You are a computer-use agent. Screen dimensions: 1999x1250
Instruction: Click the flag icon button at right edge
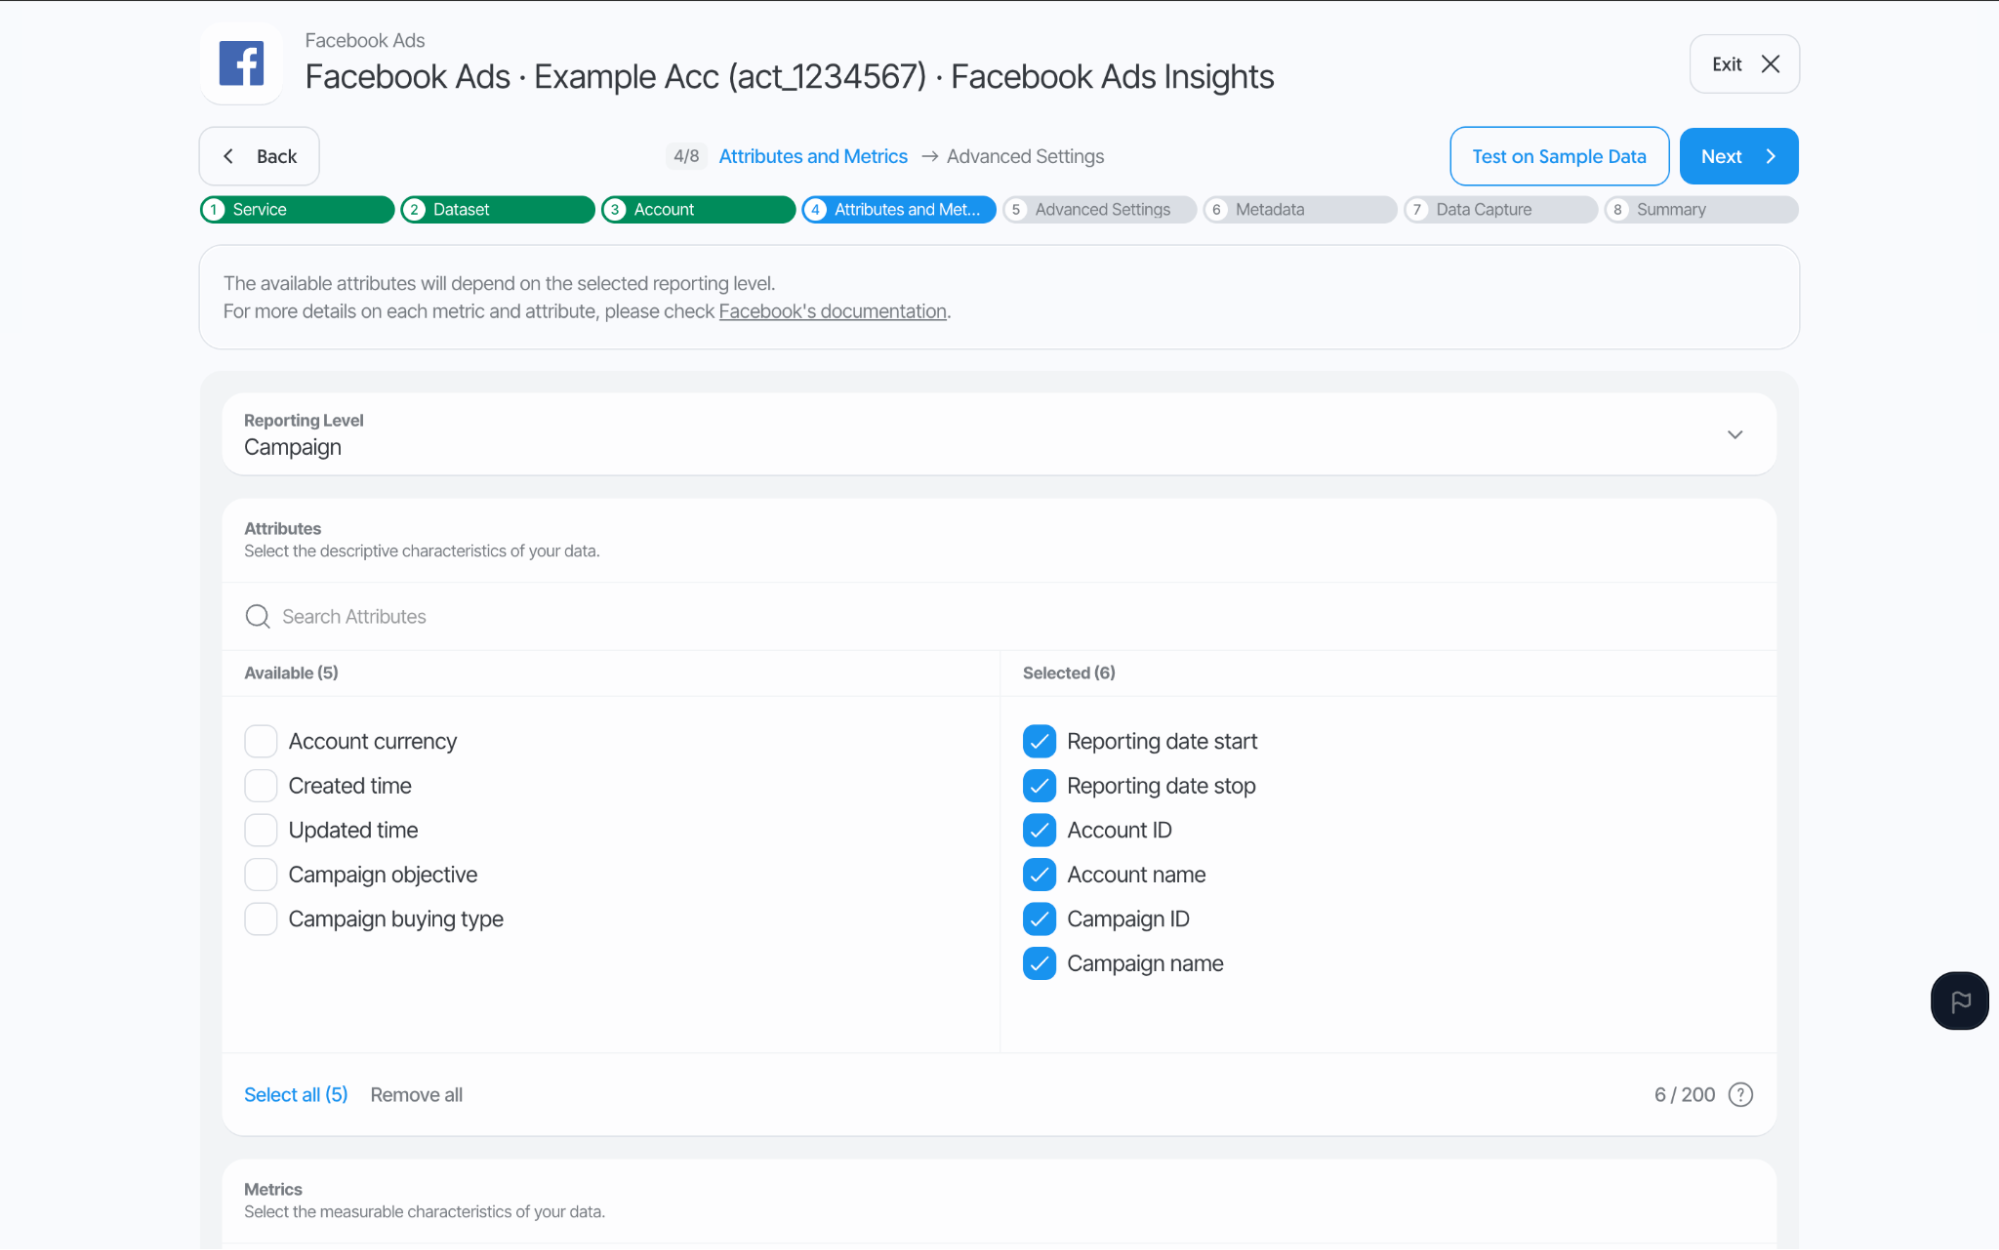tap(1959, 1000)
